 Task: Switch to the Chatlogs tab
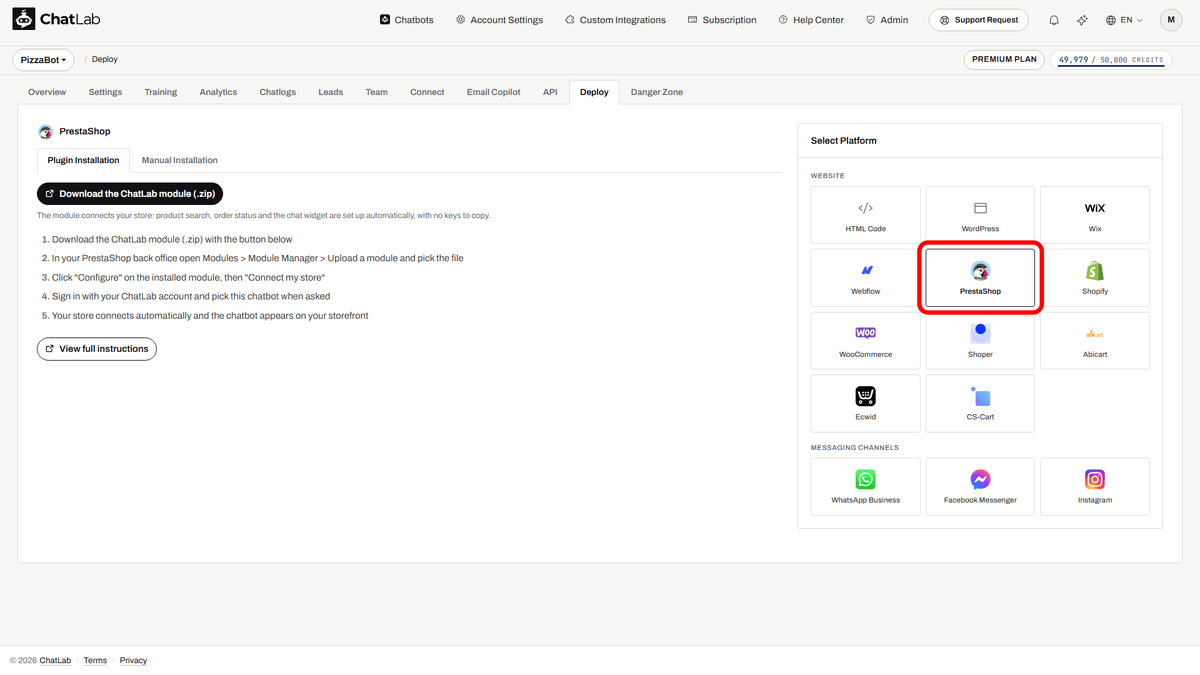pos(278,92)
